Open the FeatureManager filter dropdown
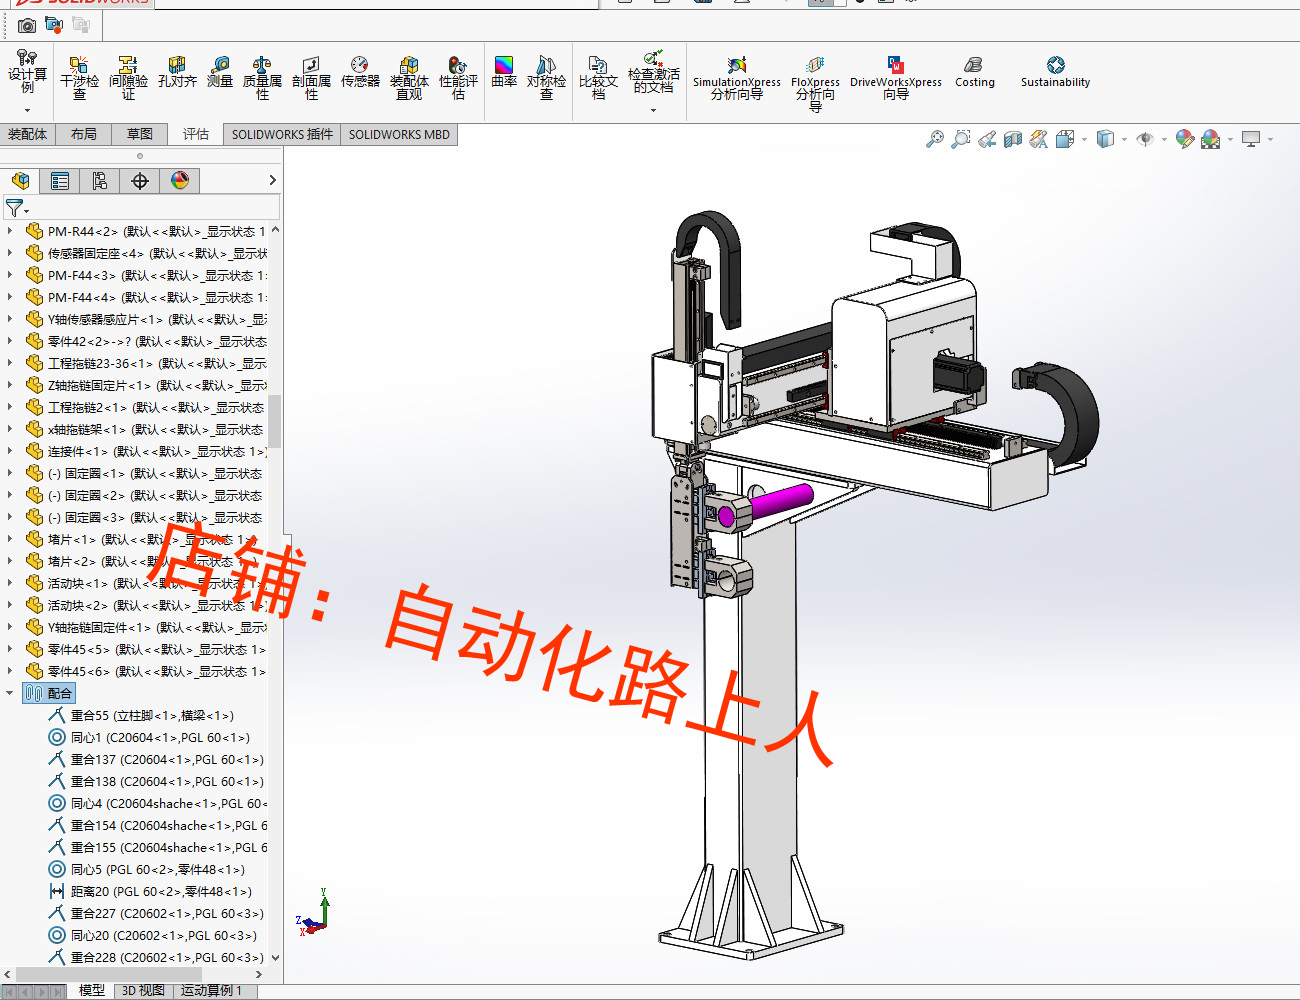 pyautogui.click(x=27, y=210)
